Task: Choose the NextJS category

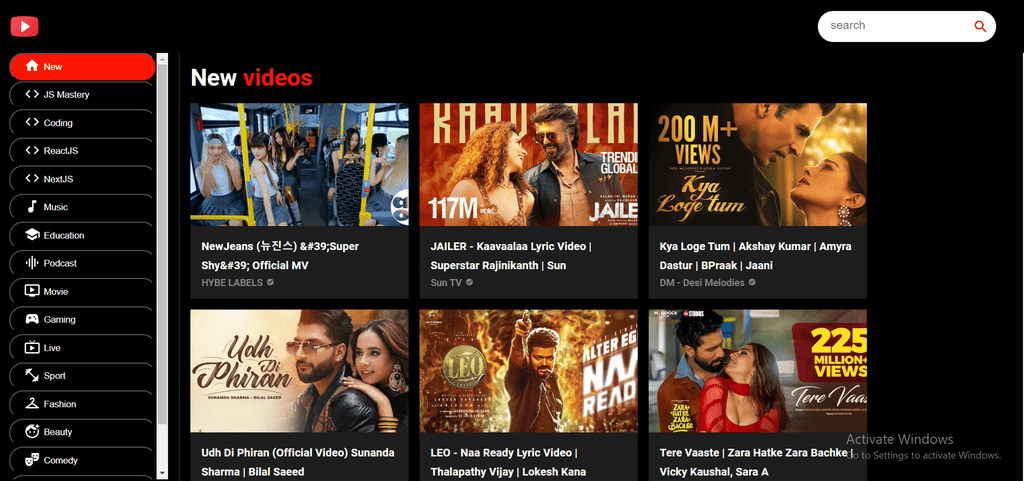Action: point(82,179)
